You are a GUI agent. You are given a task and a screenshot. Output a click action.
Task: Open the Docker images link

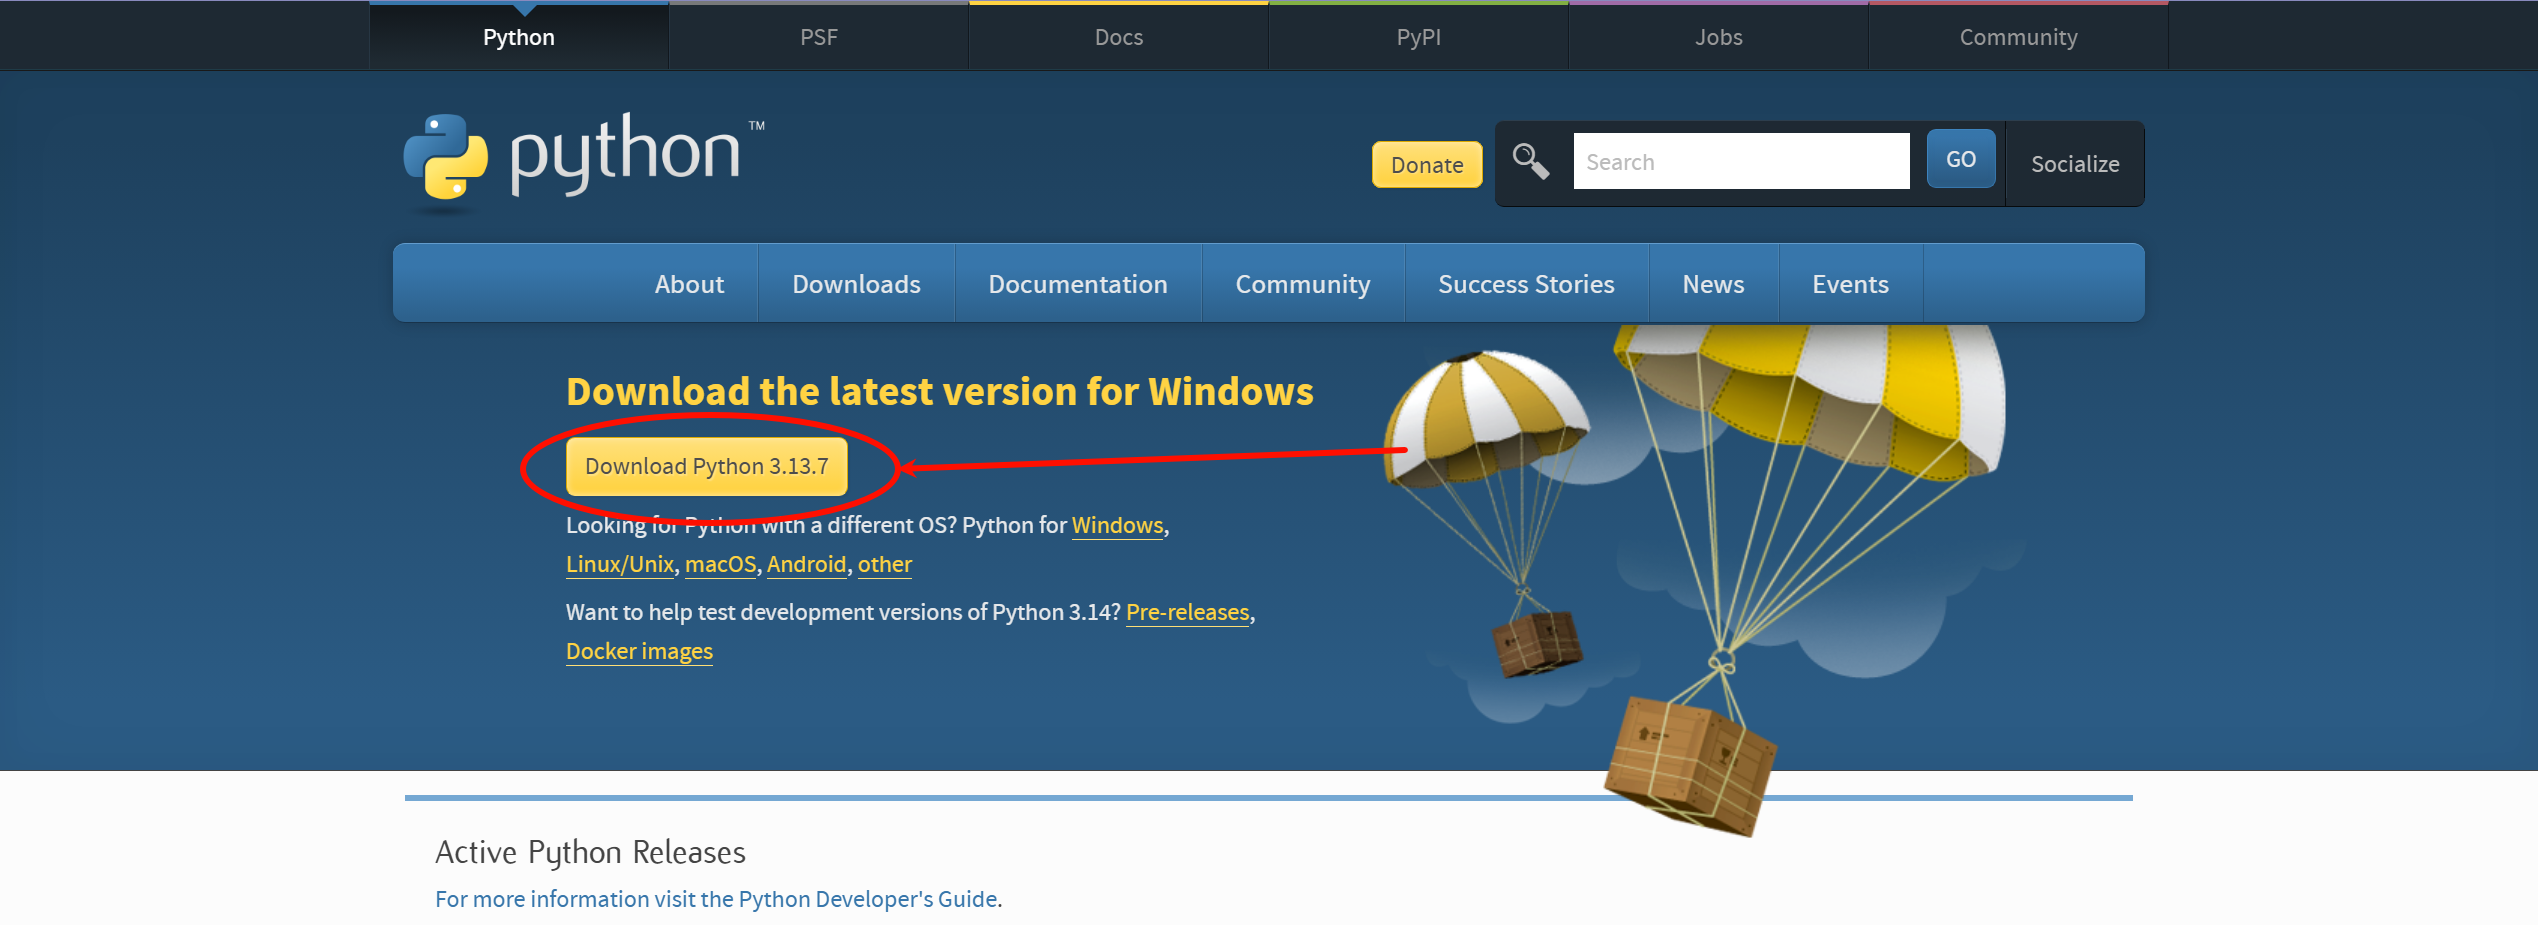[x=639, y=651]
